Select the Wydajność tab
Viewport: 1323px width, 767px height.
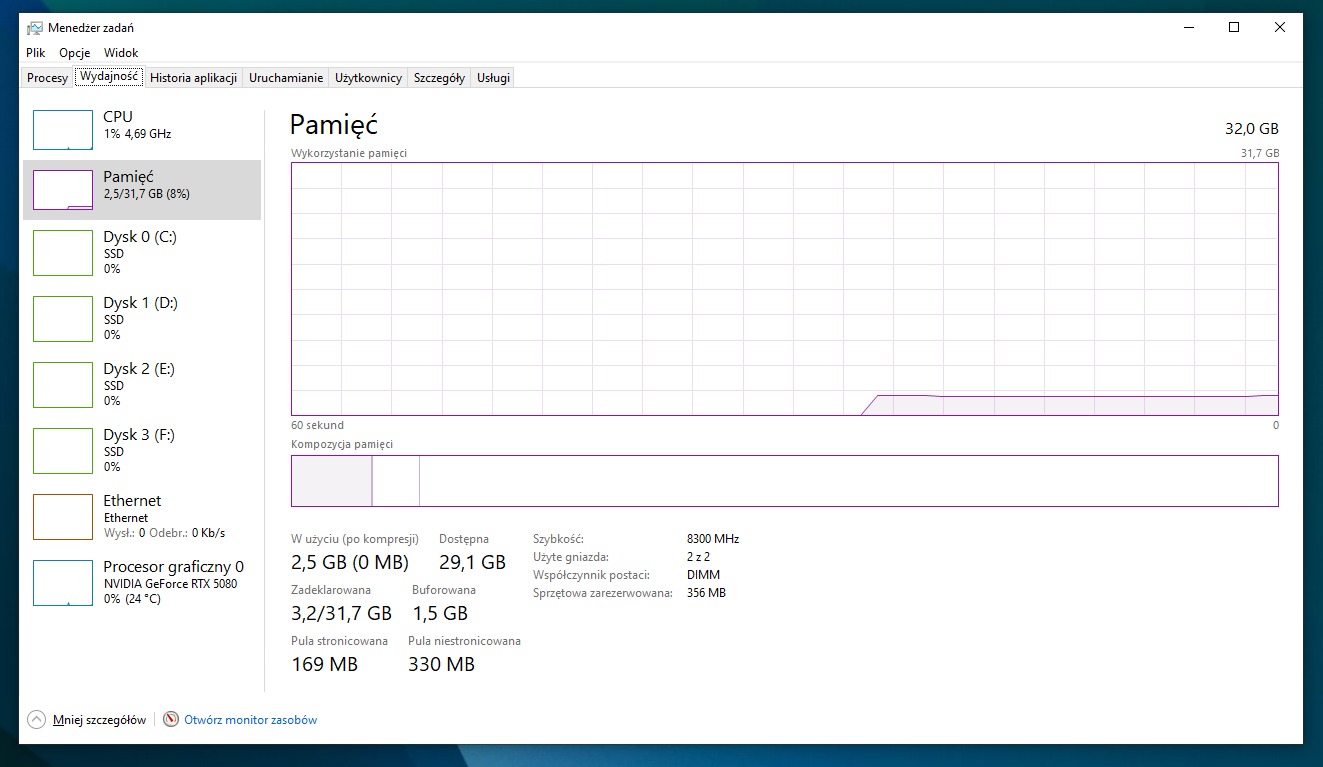110,76
